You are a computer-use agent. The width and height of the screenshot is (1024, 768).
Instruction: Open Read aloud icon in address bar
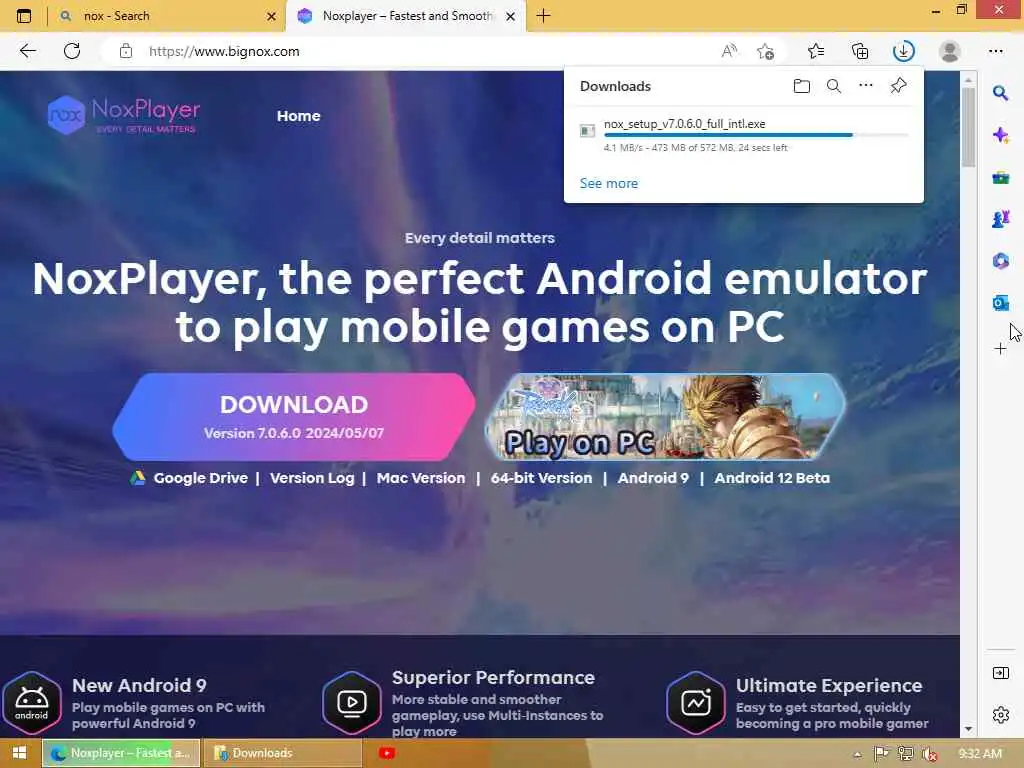pos(729,51)
